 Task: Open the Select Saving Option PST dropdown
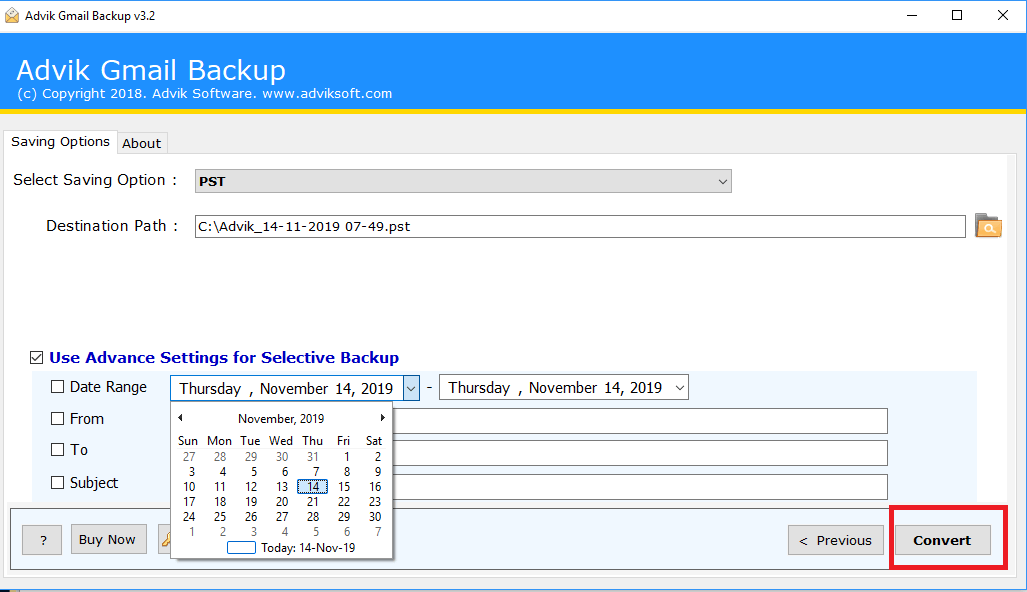click(463, 181)
